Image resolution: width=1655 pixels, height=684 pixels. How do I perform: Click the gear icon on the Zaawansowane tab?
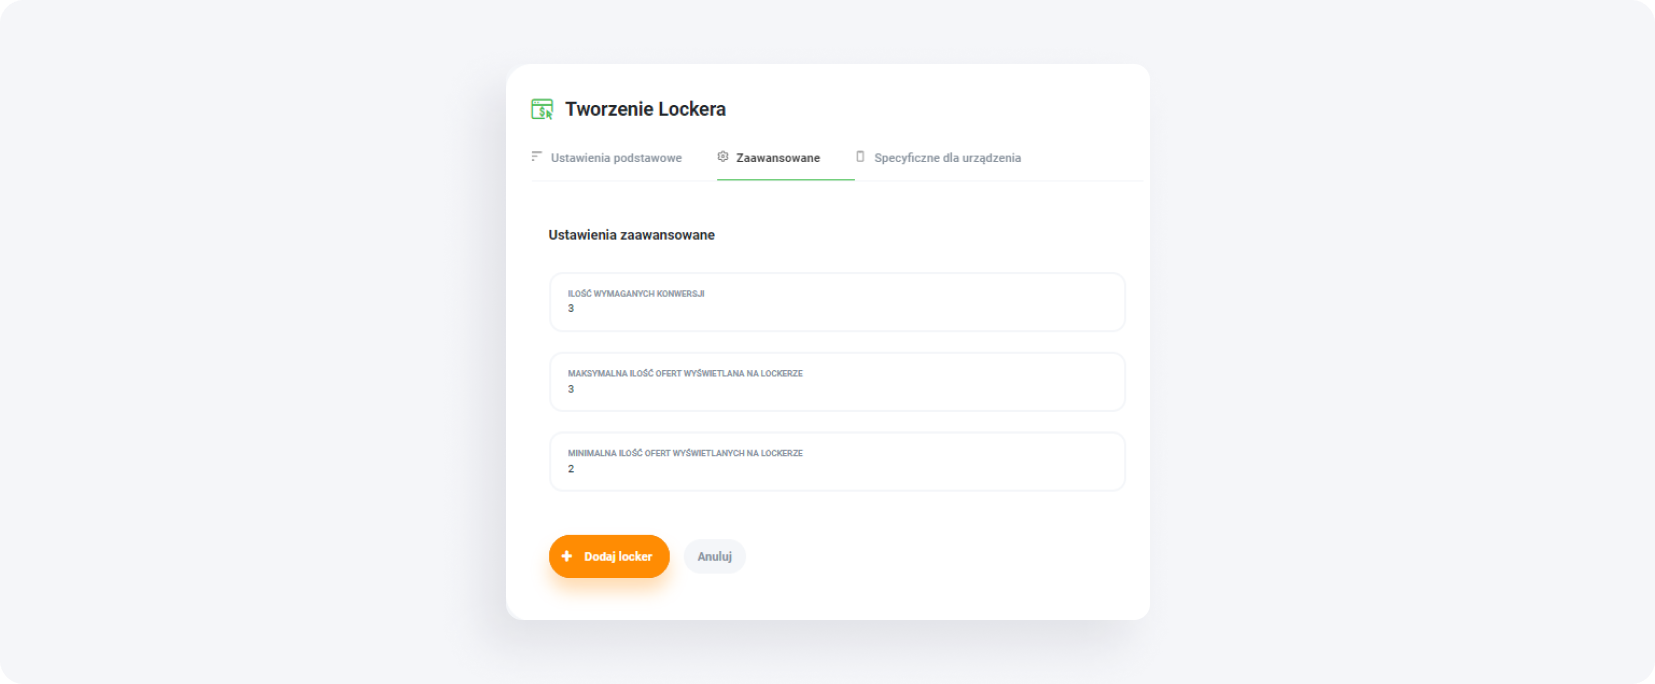click(722, 157)
